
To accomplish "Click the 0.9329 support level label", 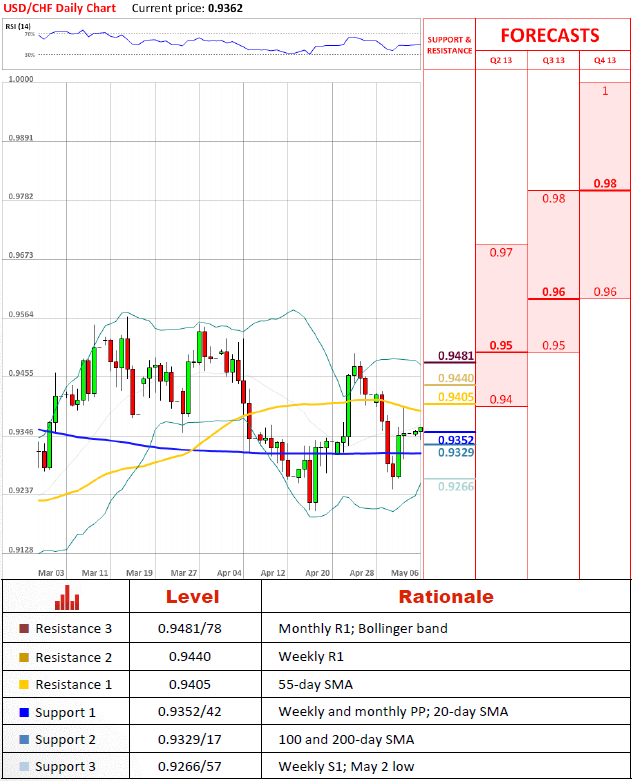I will coord(456,452).
